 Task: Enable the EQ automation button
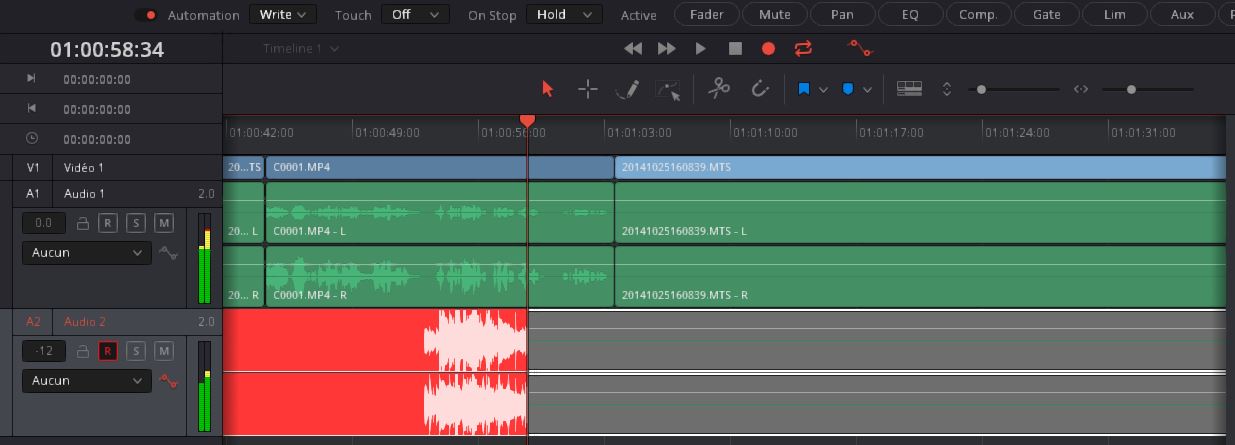(910, 15)
